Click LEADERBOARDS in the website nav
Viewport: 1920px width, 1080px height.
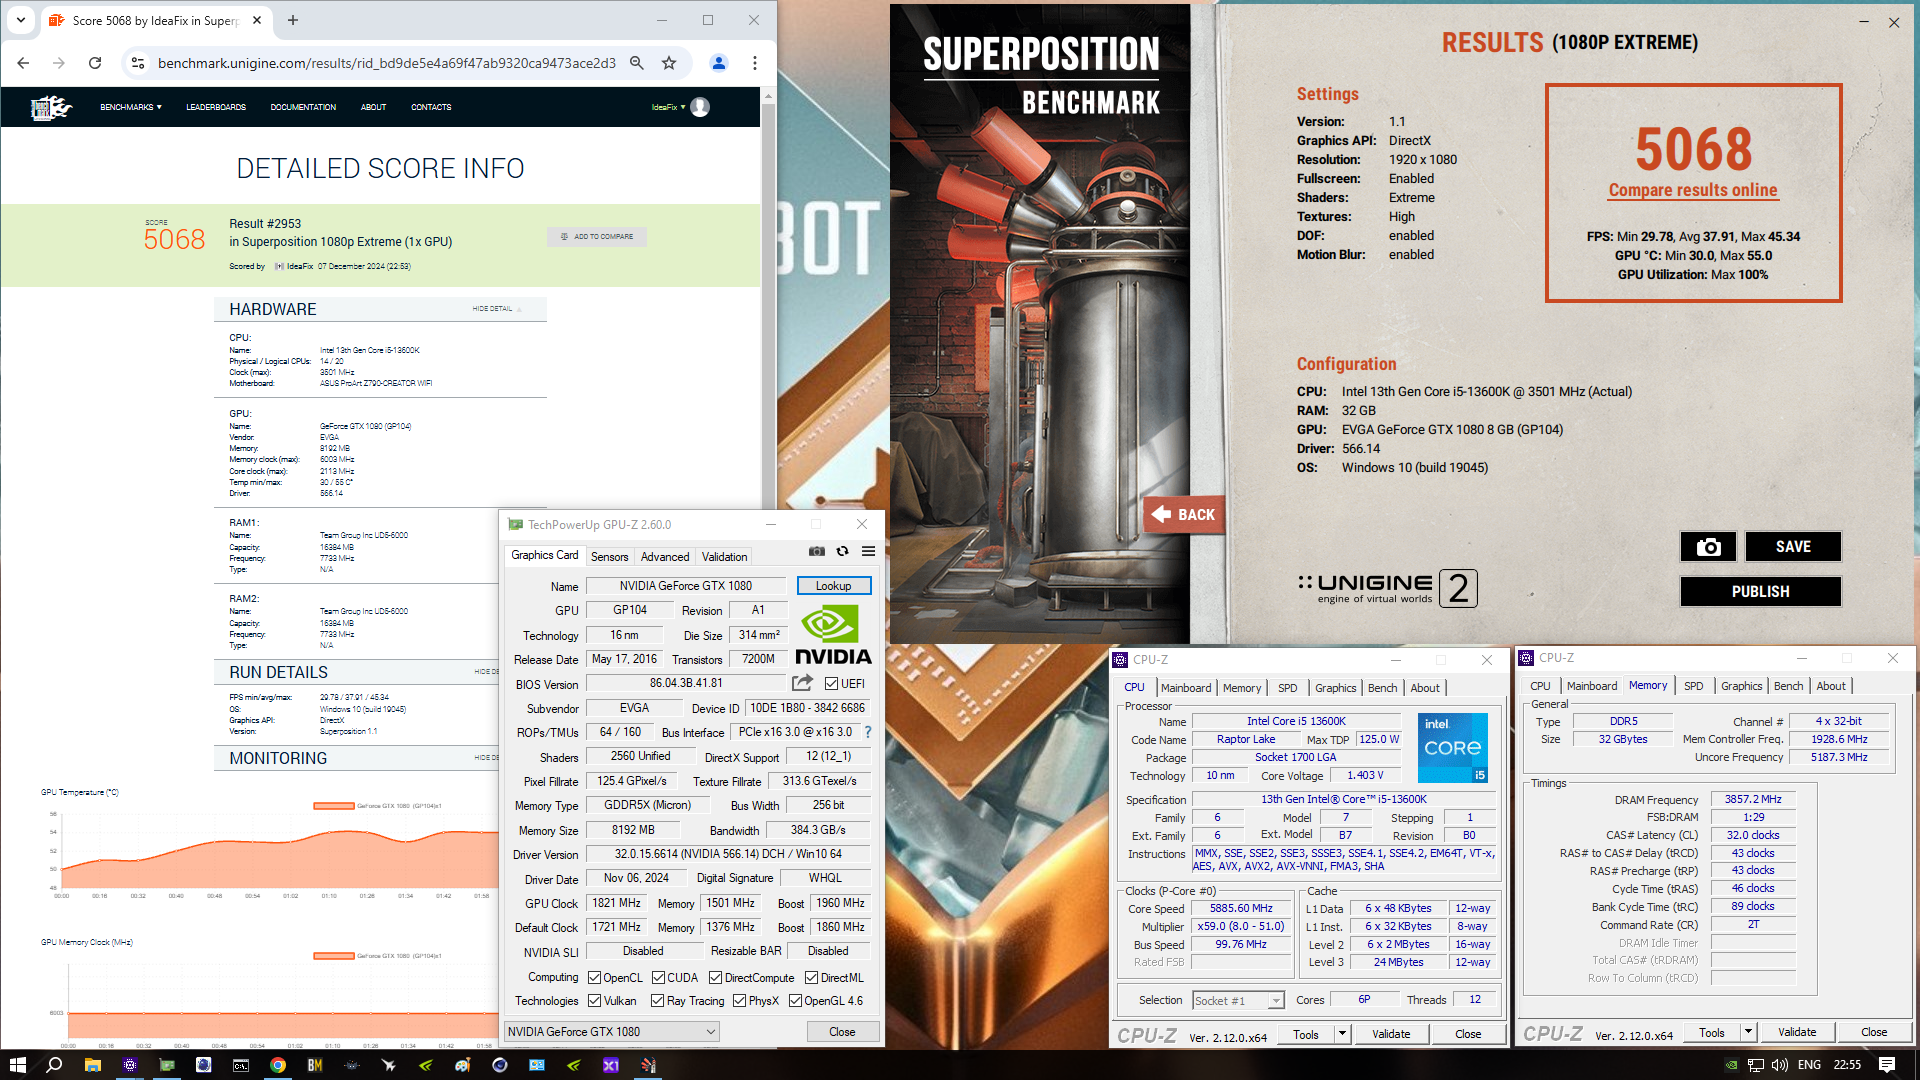coord(216,107)
